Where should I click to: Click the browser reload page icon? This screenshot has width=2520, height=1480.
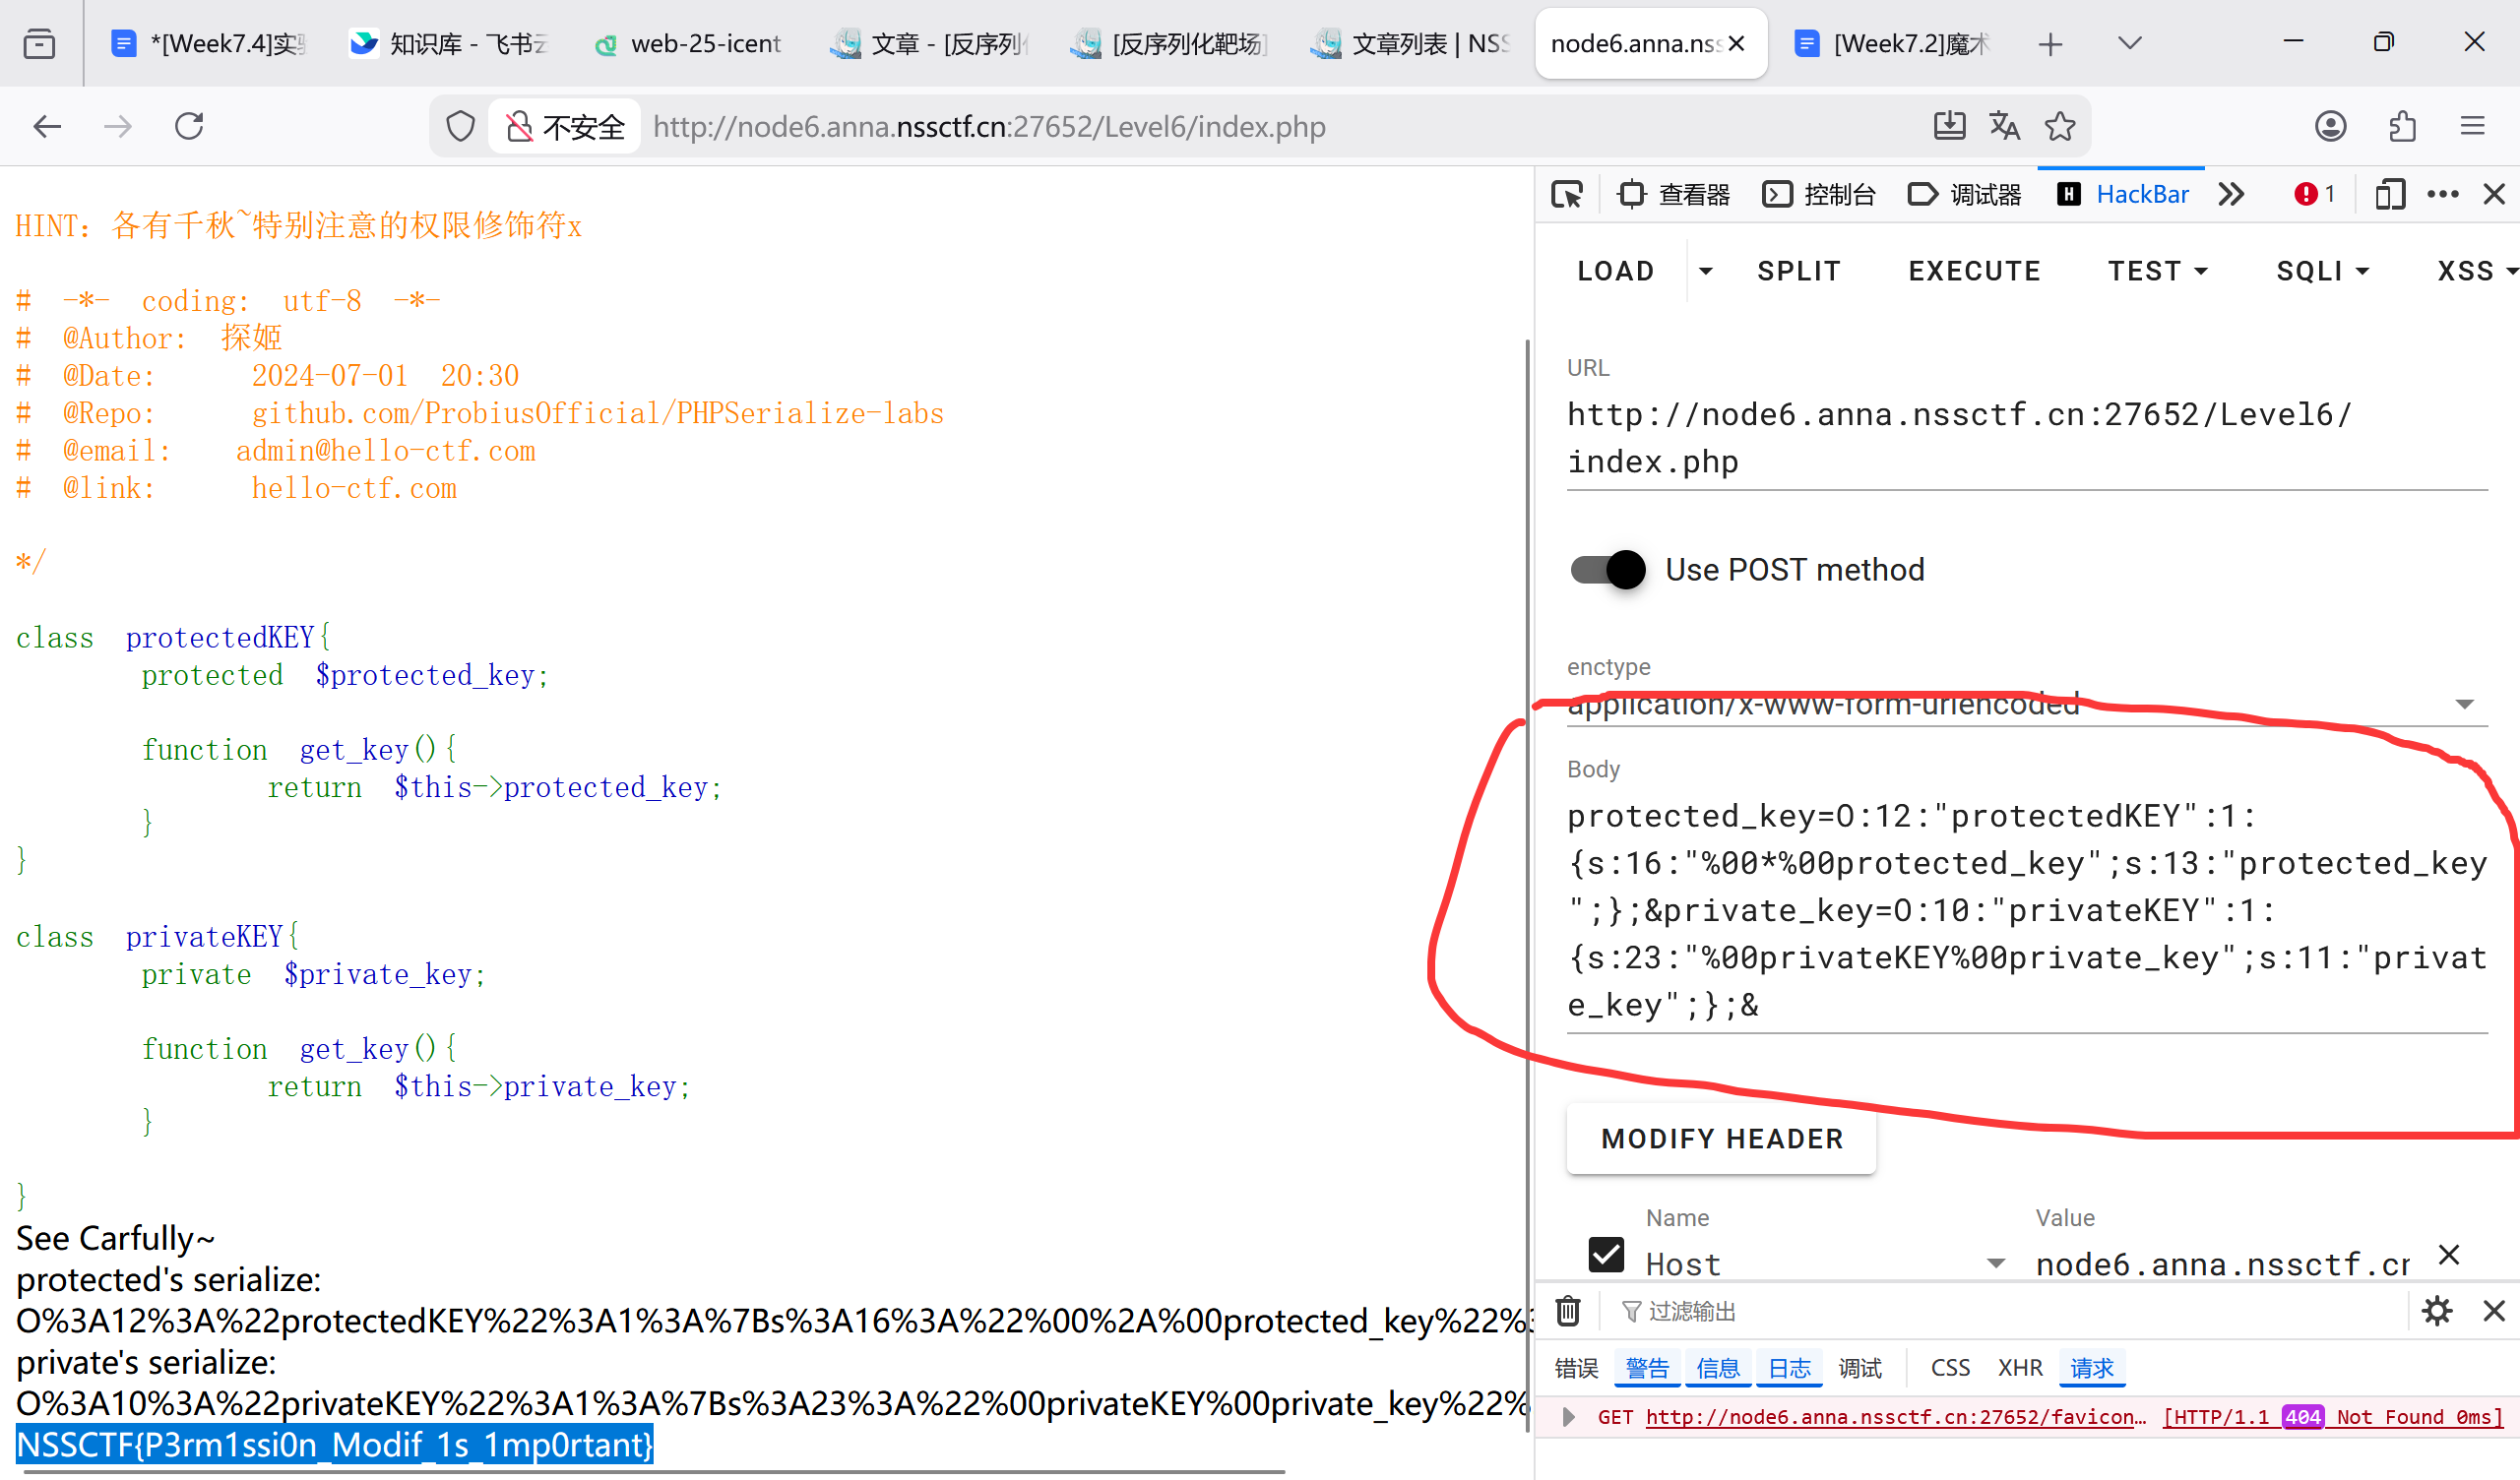[189, 126]
